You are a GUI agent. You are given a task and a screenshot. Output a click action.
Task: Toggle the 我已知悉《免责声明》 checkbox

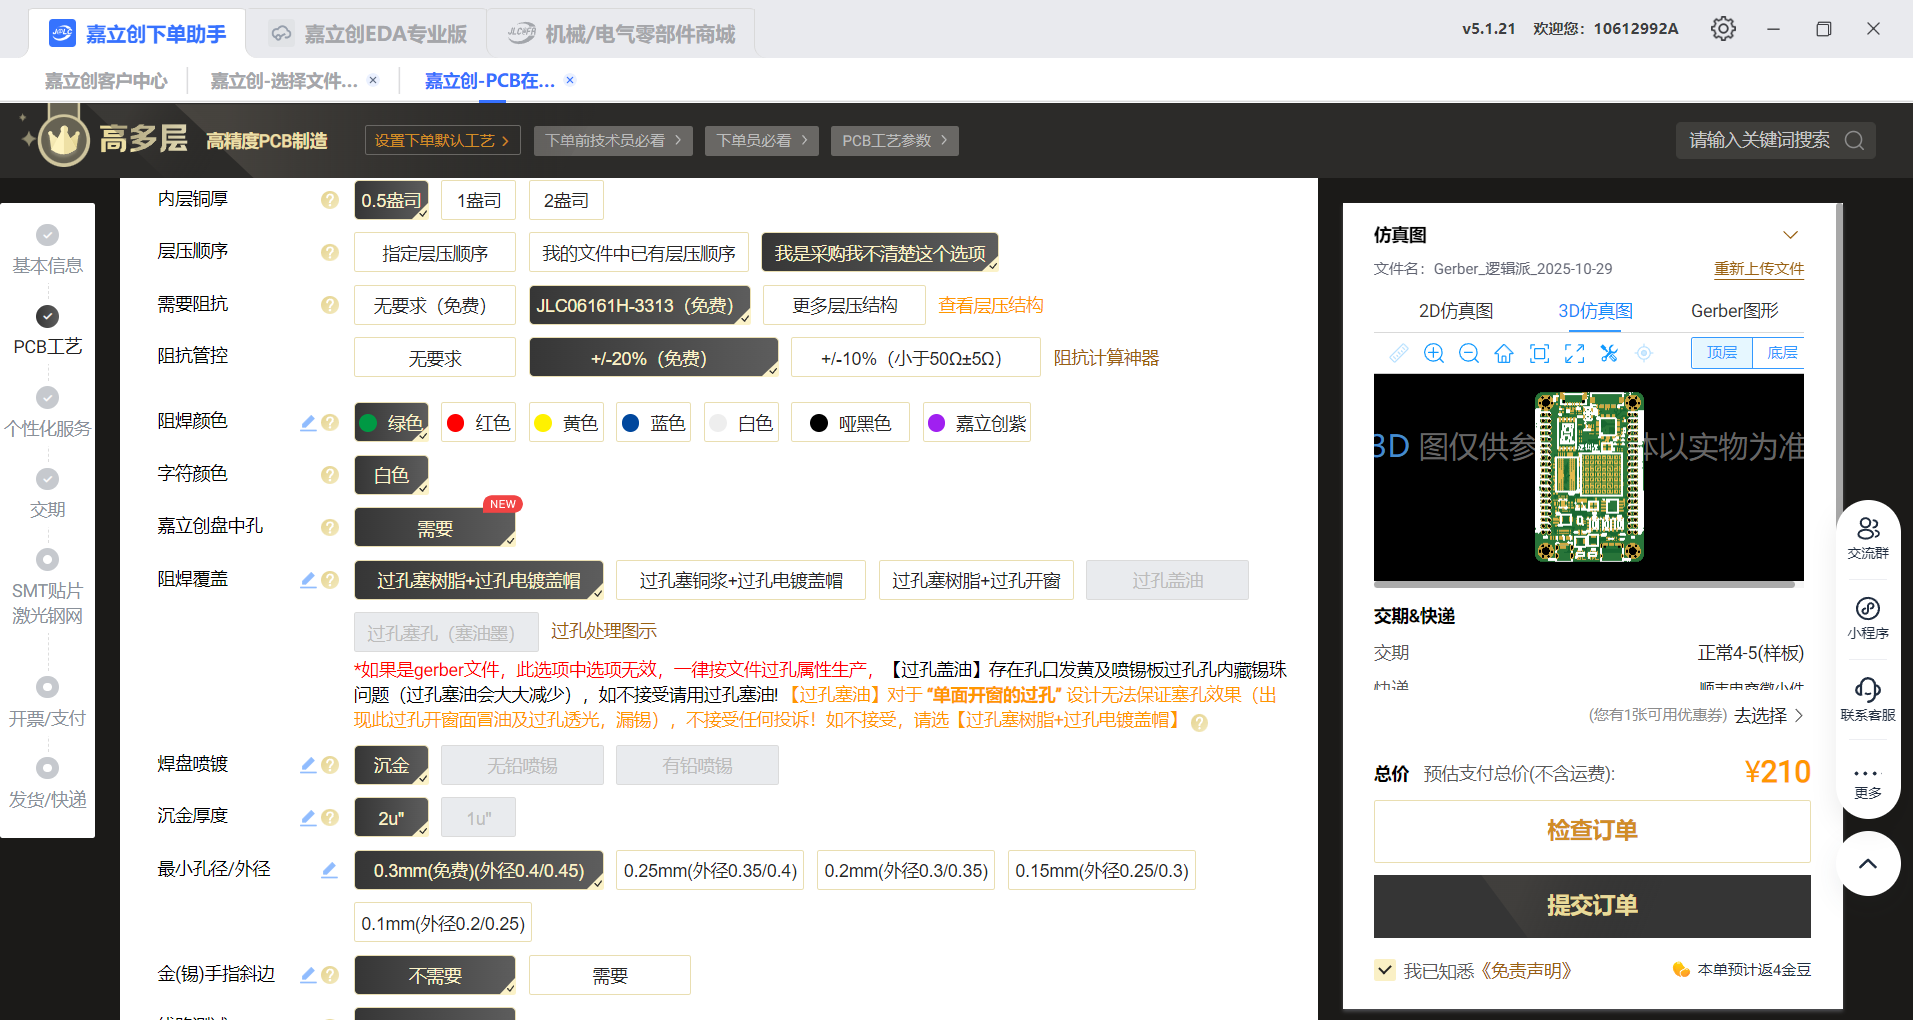(1385, 970)
